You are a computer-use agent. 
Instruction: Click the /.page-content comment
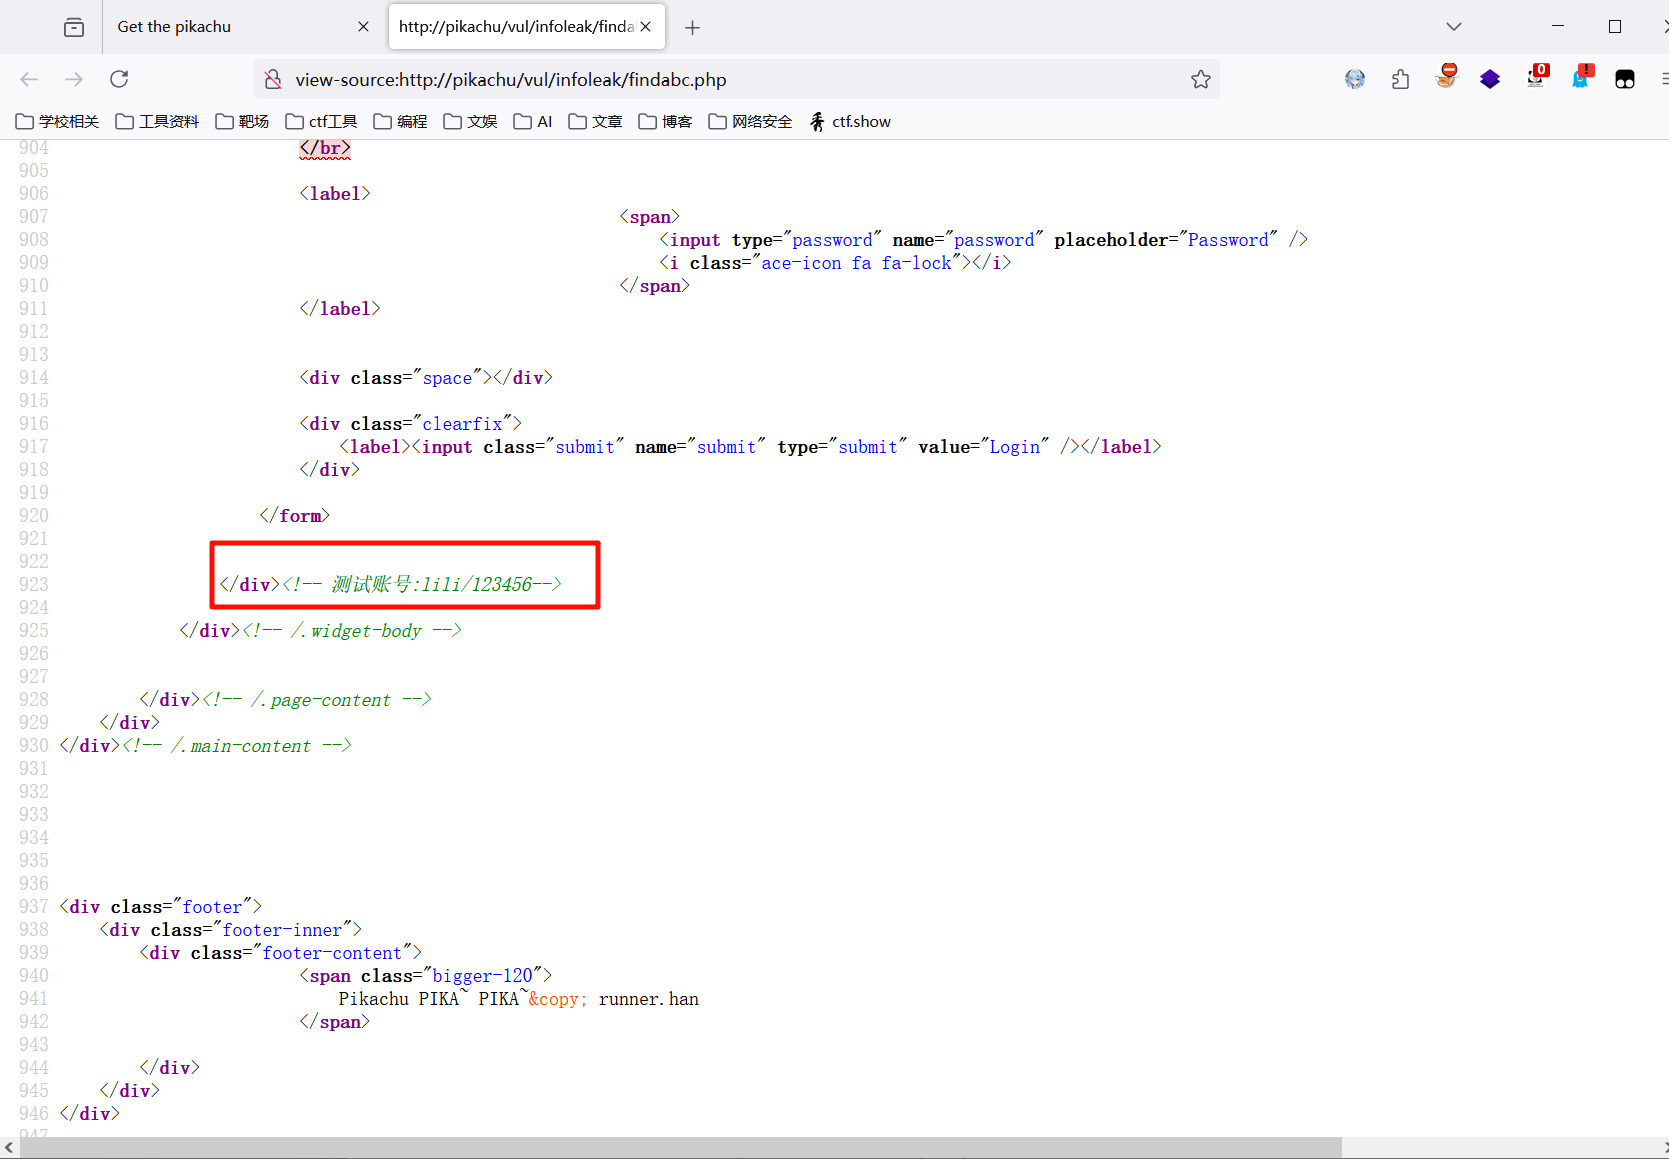tap(316, 700)
